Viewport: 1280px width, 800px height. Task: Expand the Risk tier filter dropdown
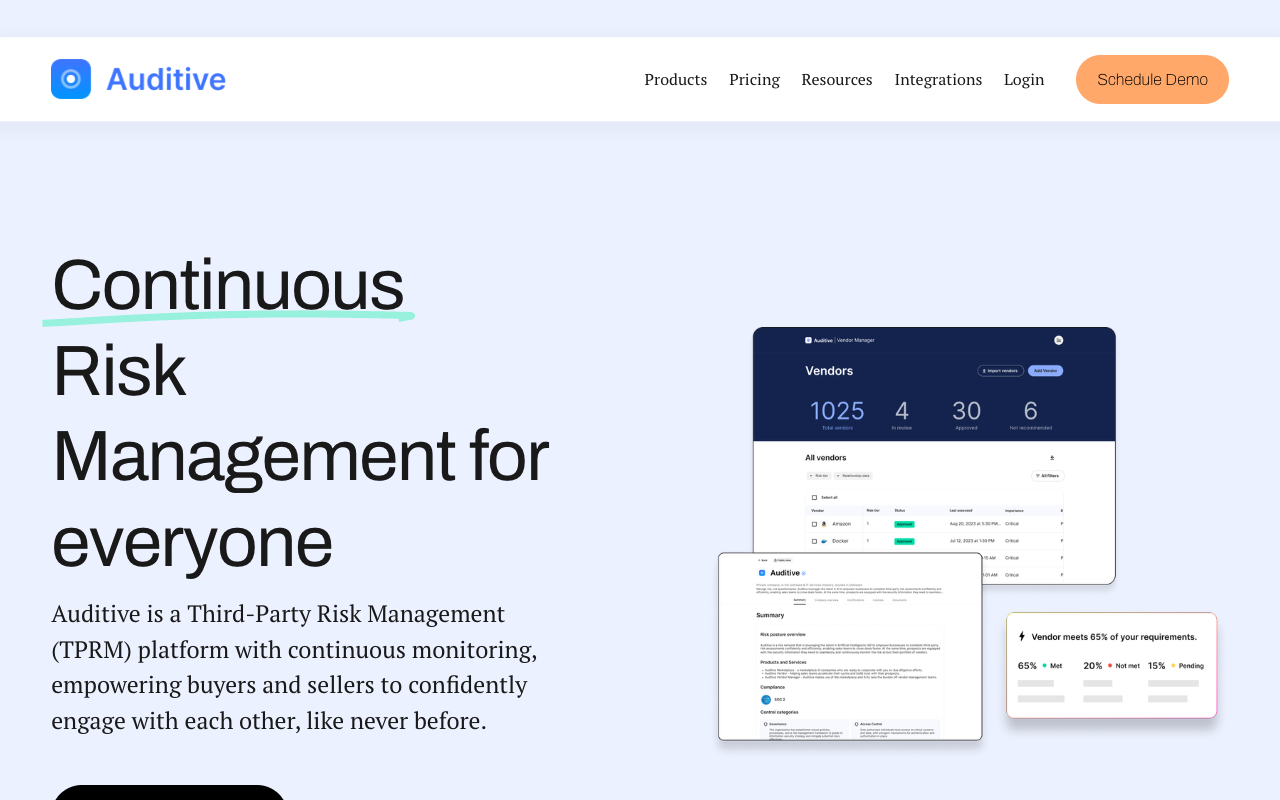tap(819, 476)
